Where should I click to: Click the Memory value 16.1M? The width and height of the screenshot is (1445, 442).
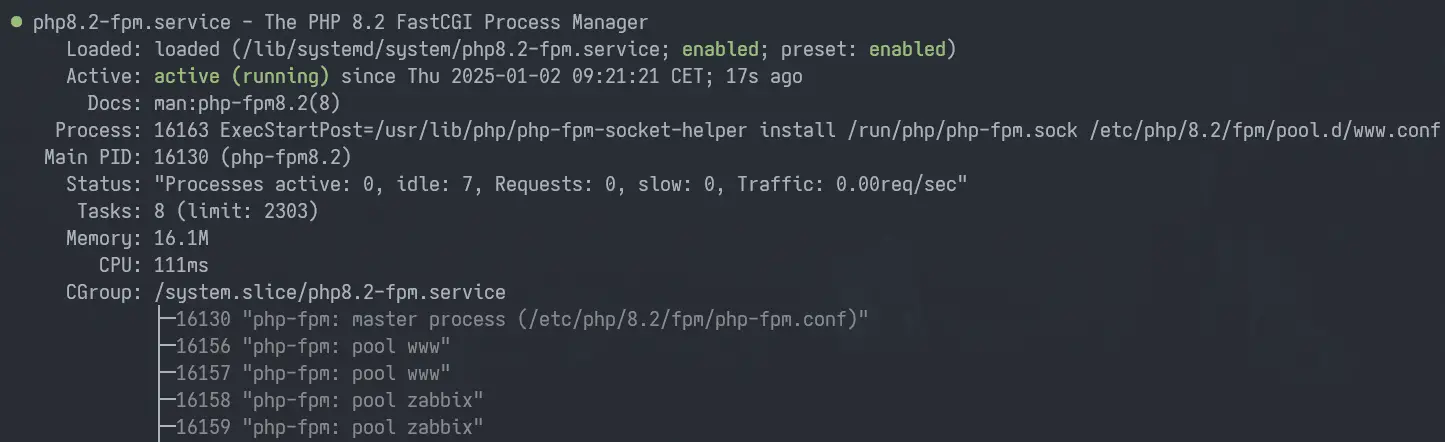181,238
